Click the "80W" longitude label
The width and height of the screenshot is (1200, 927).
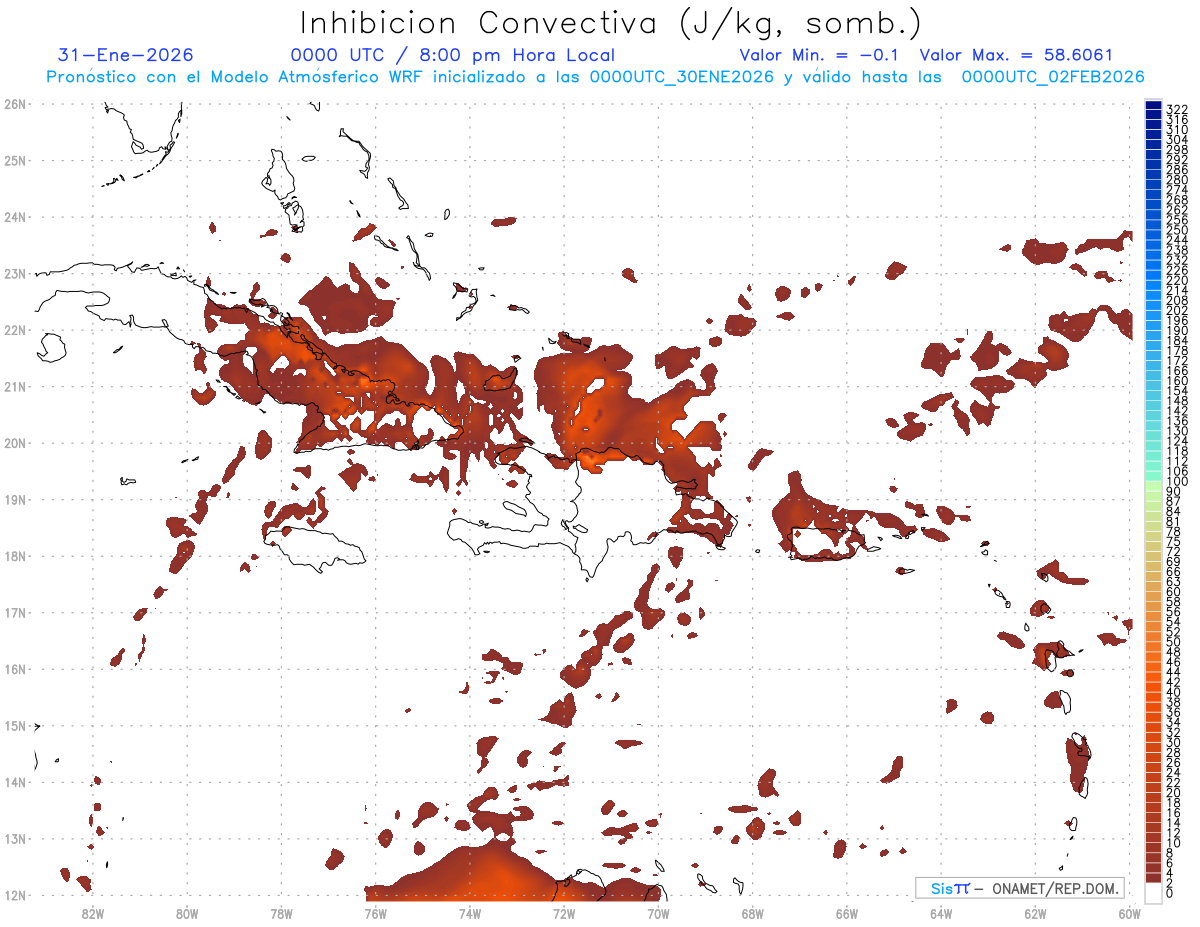click(187, 912)
